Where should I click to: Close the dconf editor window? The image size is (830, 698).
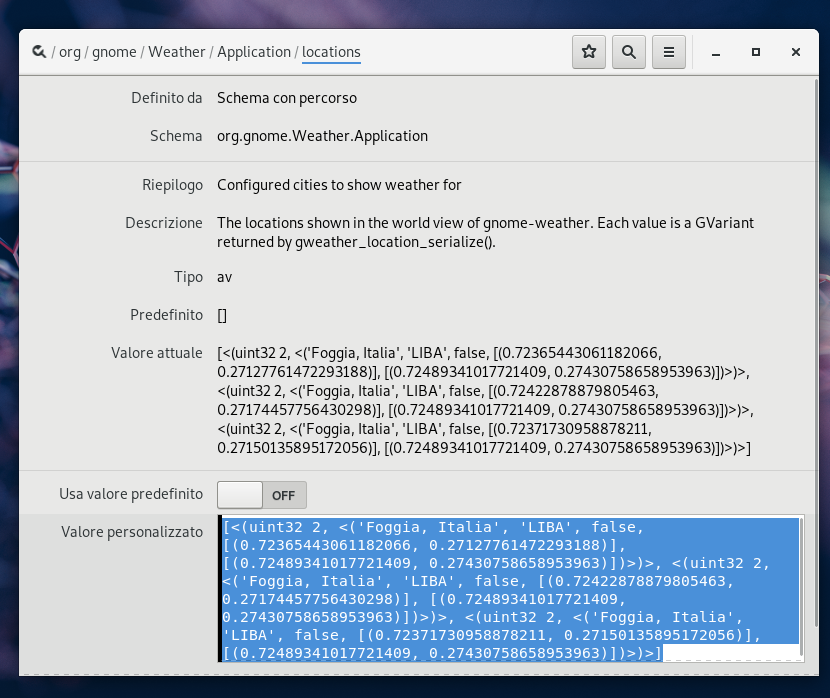(x=796, y=52)
